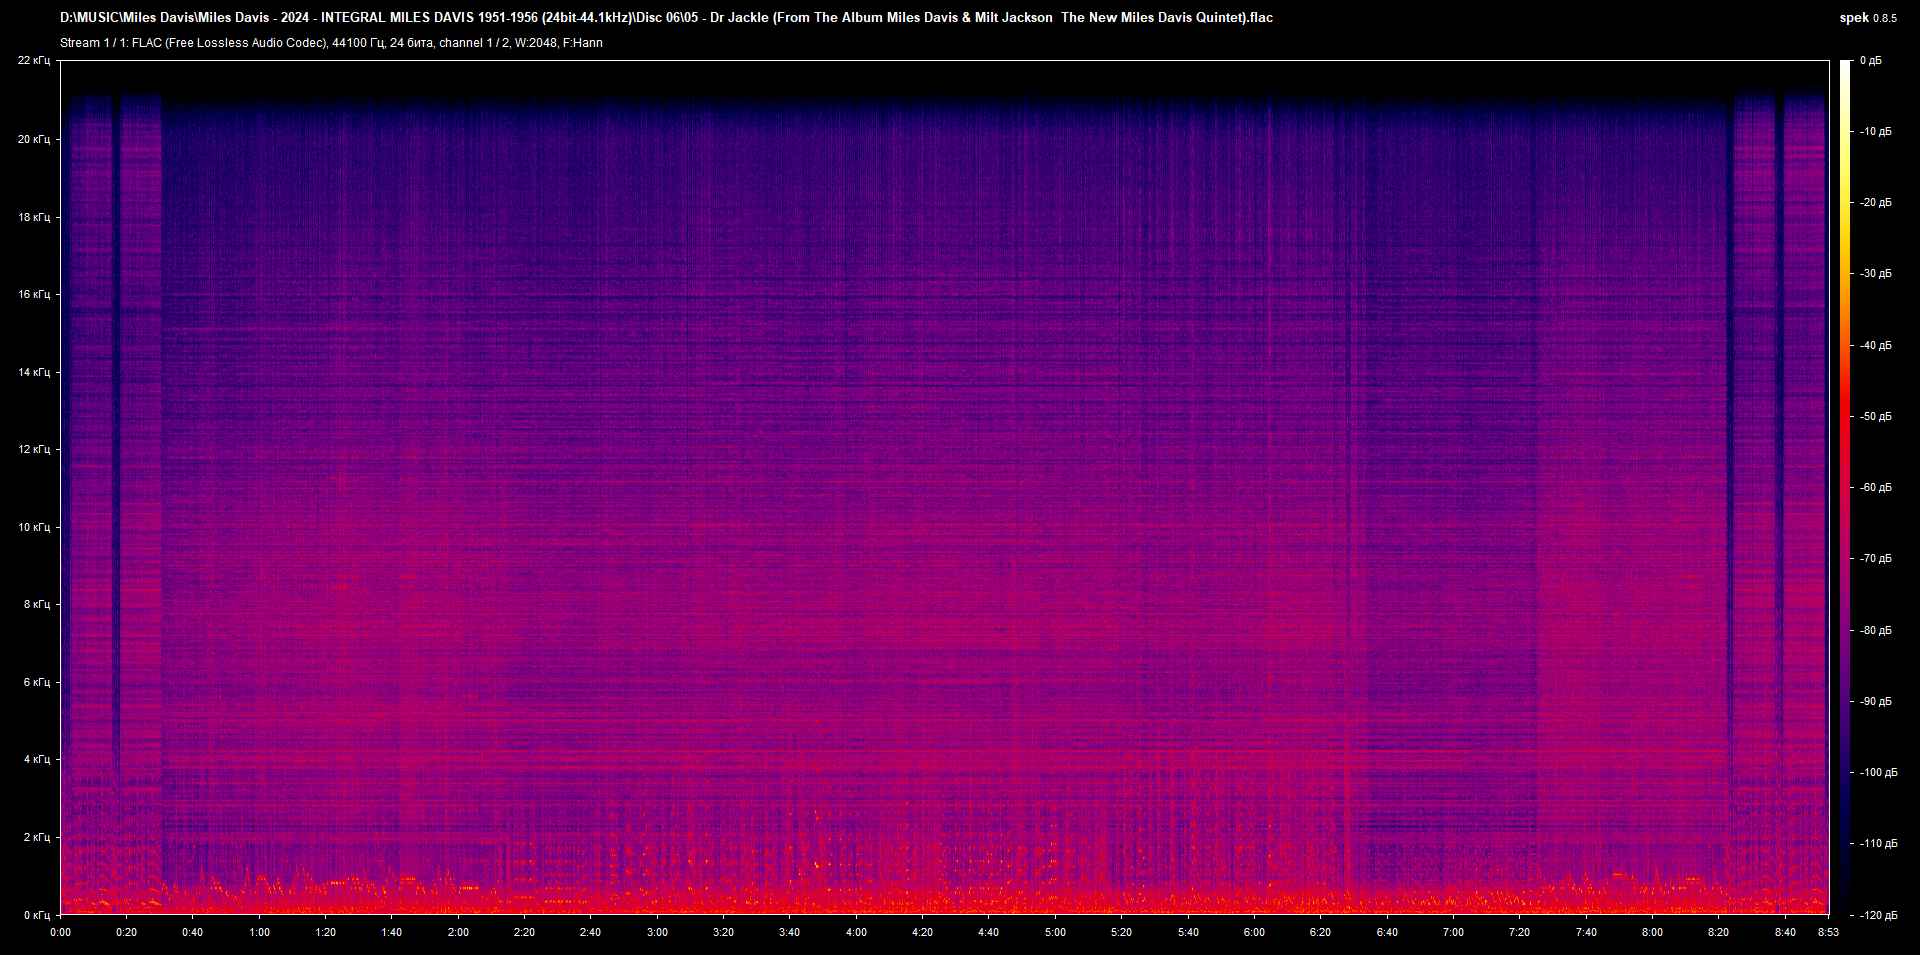Click the '0 дБ' level label

1871,60
